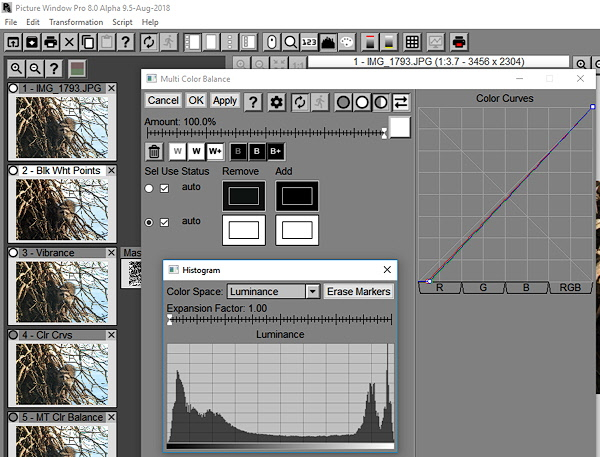Close the 2 - Blk Wht Points thumbnail
The width and height of the screenshot is (600, 457).
[111, 170]
